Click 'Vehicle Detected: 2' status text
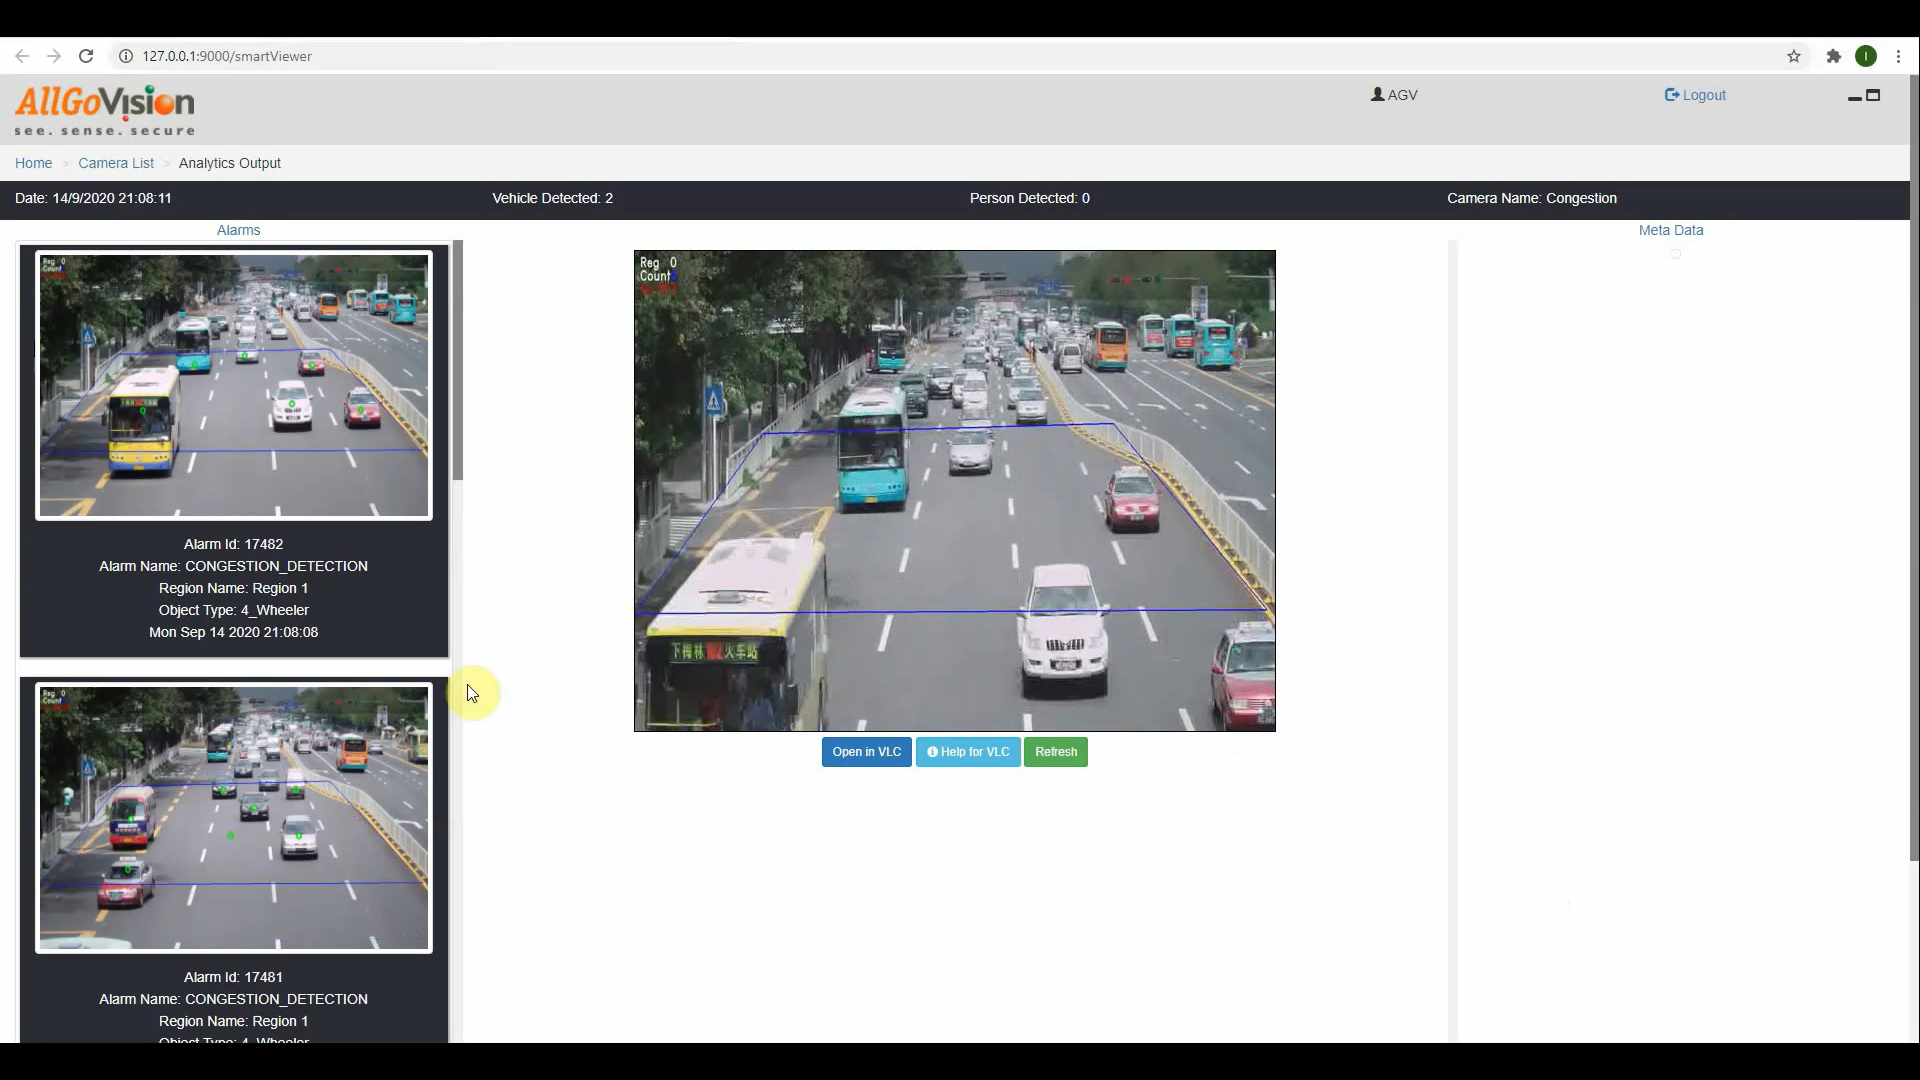Image resolution: width=1920 pixels, height=1080 pixels. [552, 198]
